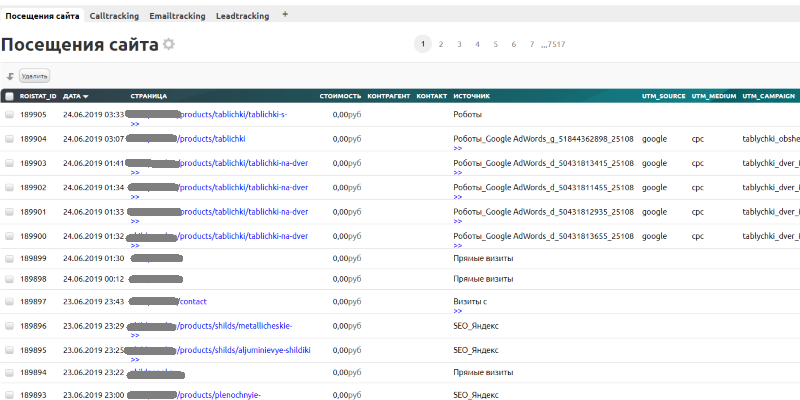Expand source details for row 189904
800x400 pixels.
(458, 148)
